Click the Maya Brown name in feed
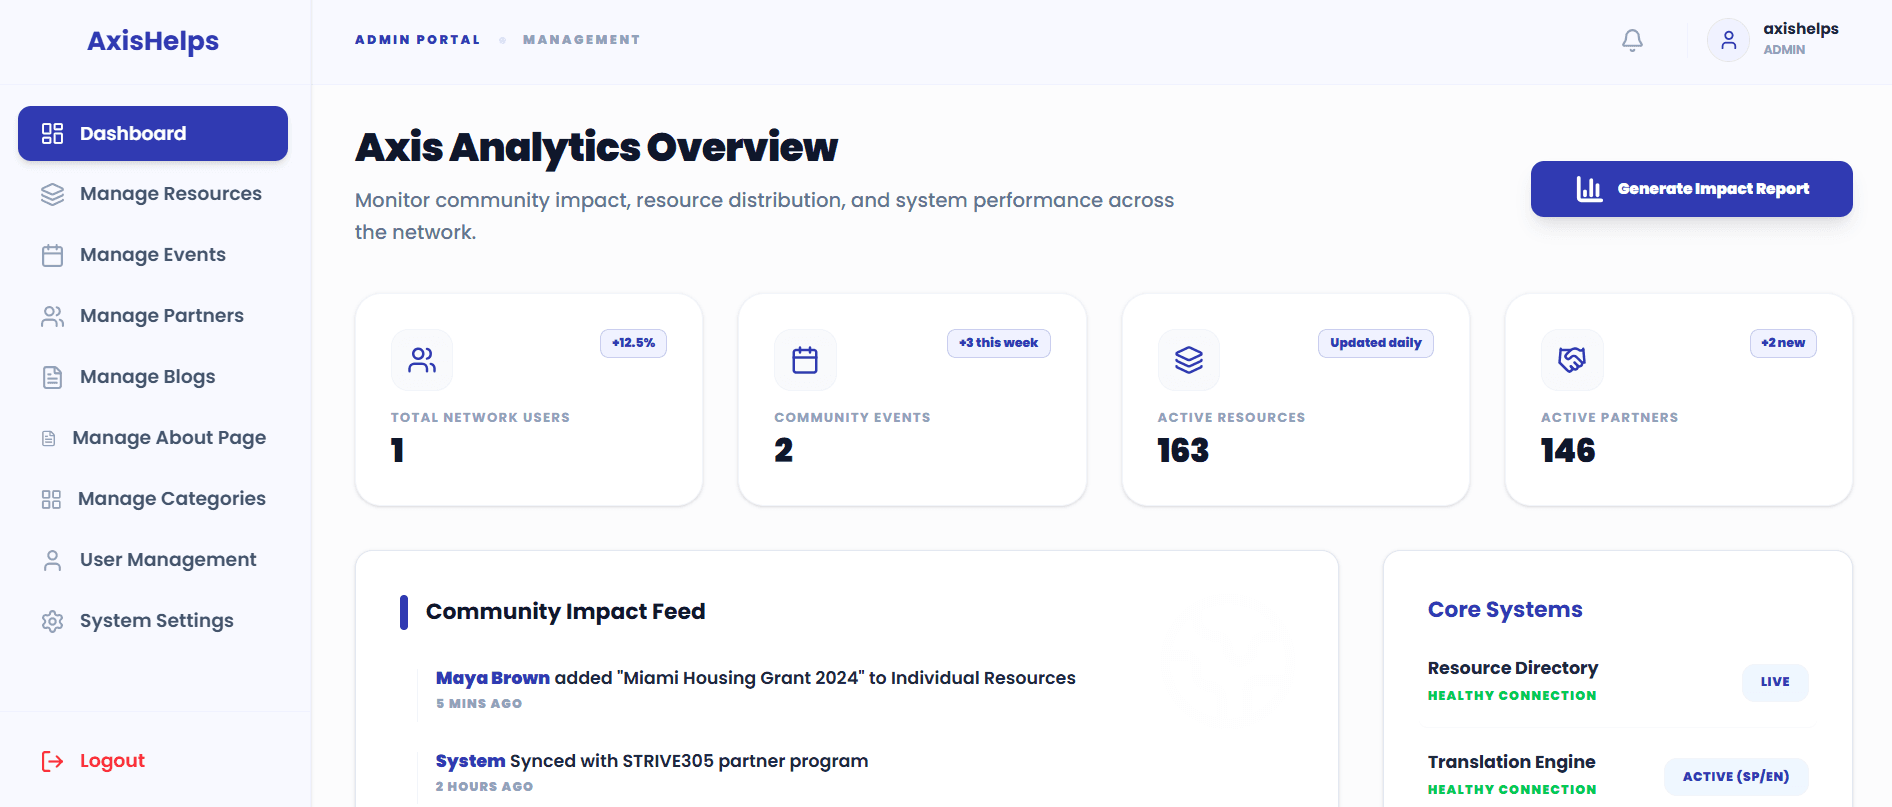The height and width of the screenshot is (807, 1892). 493,678
